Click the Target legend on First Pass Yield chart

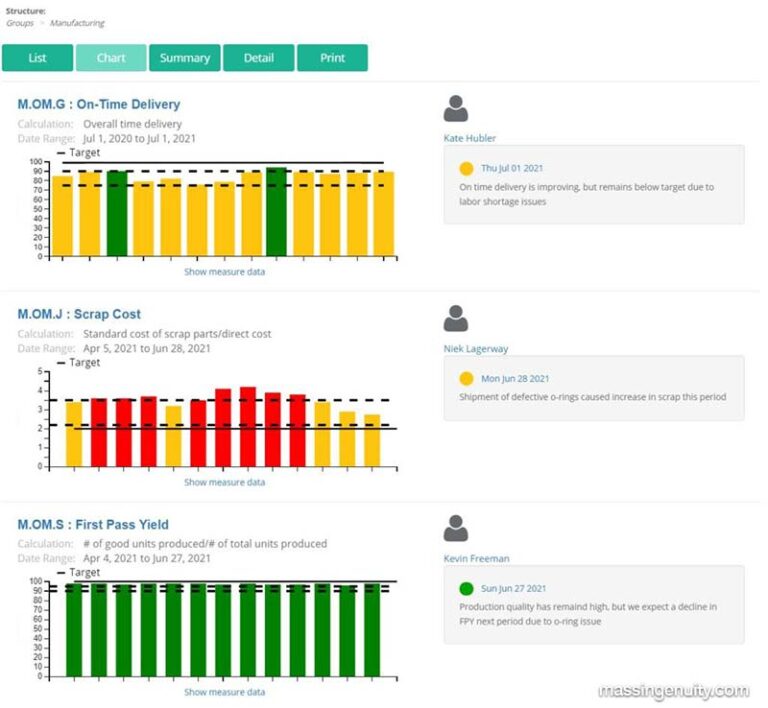click(79, 572)
